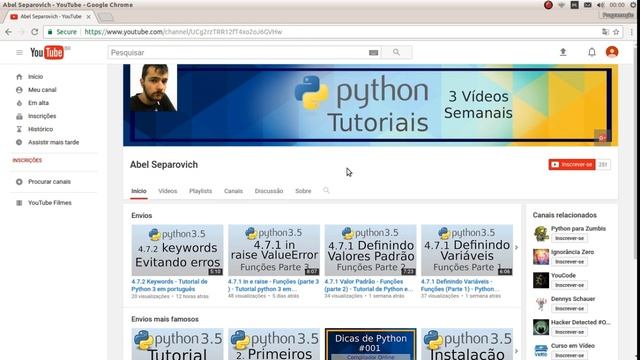Open Meu canal in the sidebar

[x=42, y=90]
